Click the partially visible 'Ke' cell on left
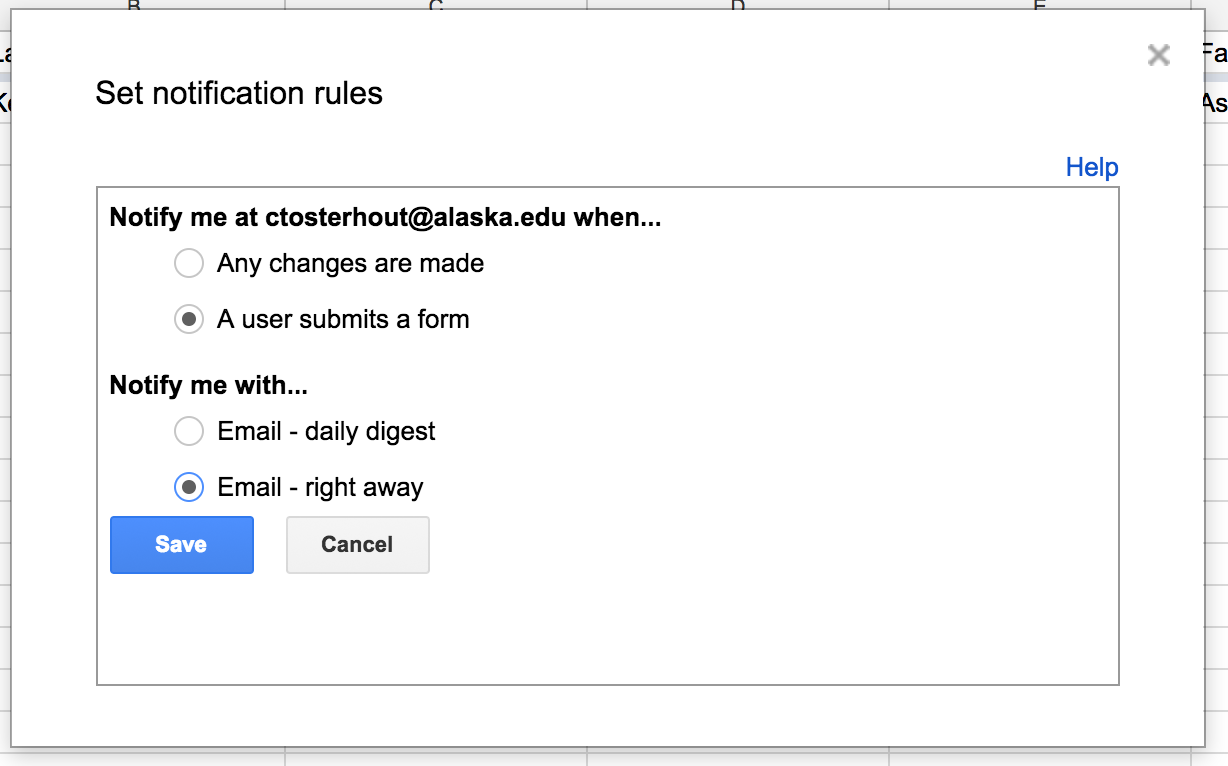Screen dimensions: 1228x766 tap(6, 100)
